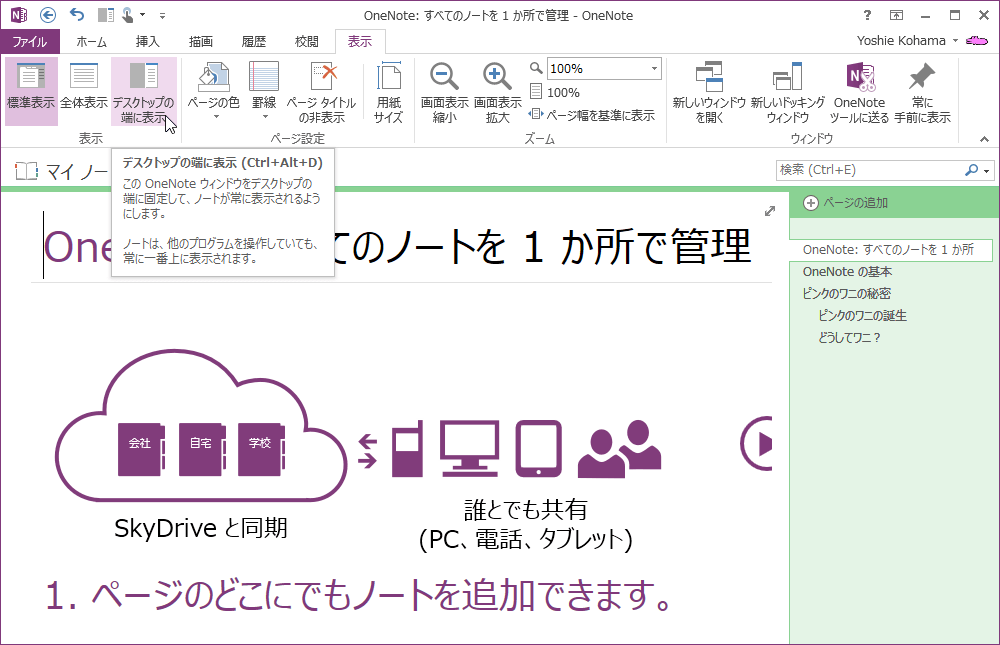The width and height of the screenshot is (1000, 645).
Task: Click the pink account avatar picture
Action: (x=976, y=41)
